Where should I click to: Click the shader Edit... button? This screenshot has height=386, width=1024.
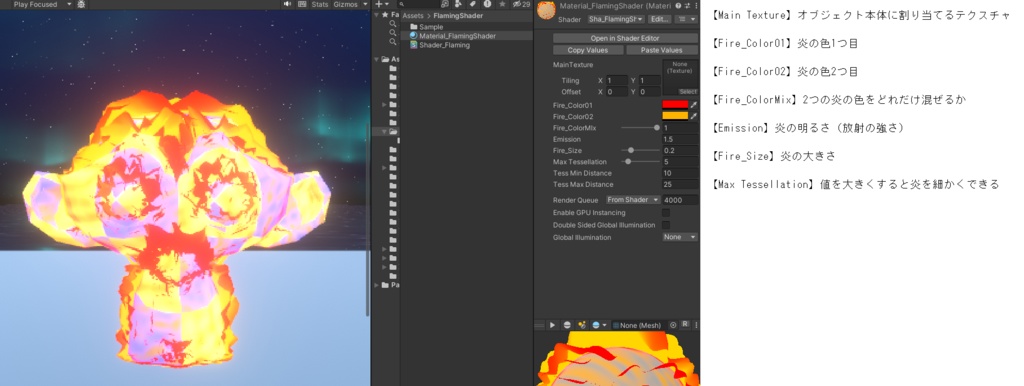pyautogui.click(x=660, y=20)
